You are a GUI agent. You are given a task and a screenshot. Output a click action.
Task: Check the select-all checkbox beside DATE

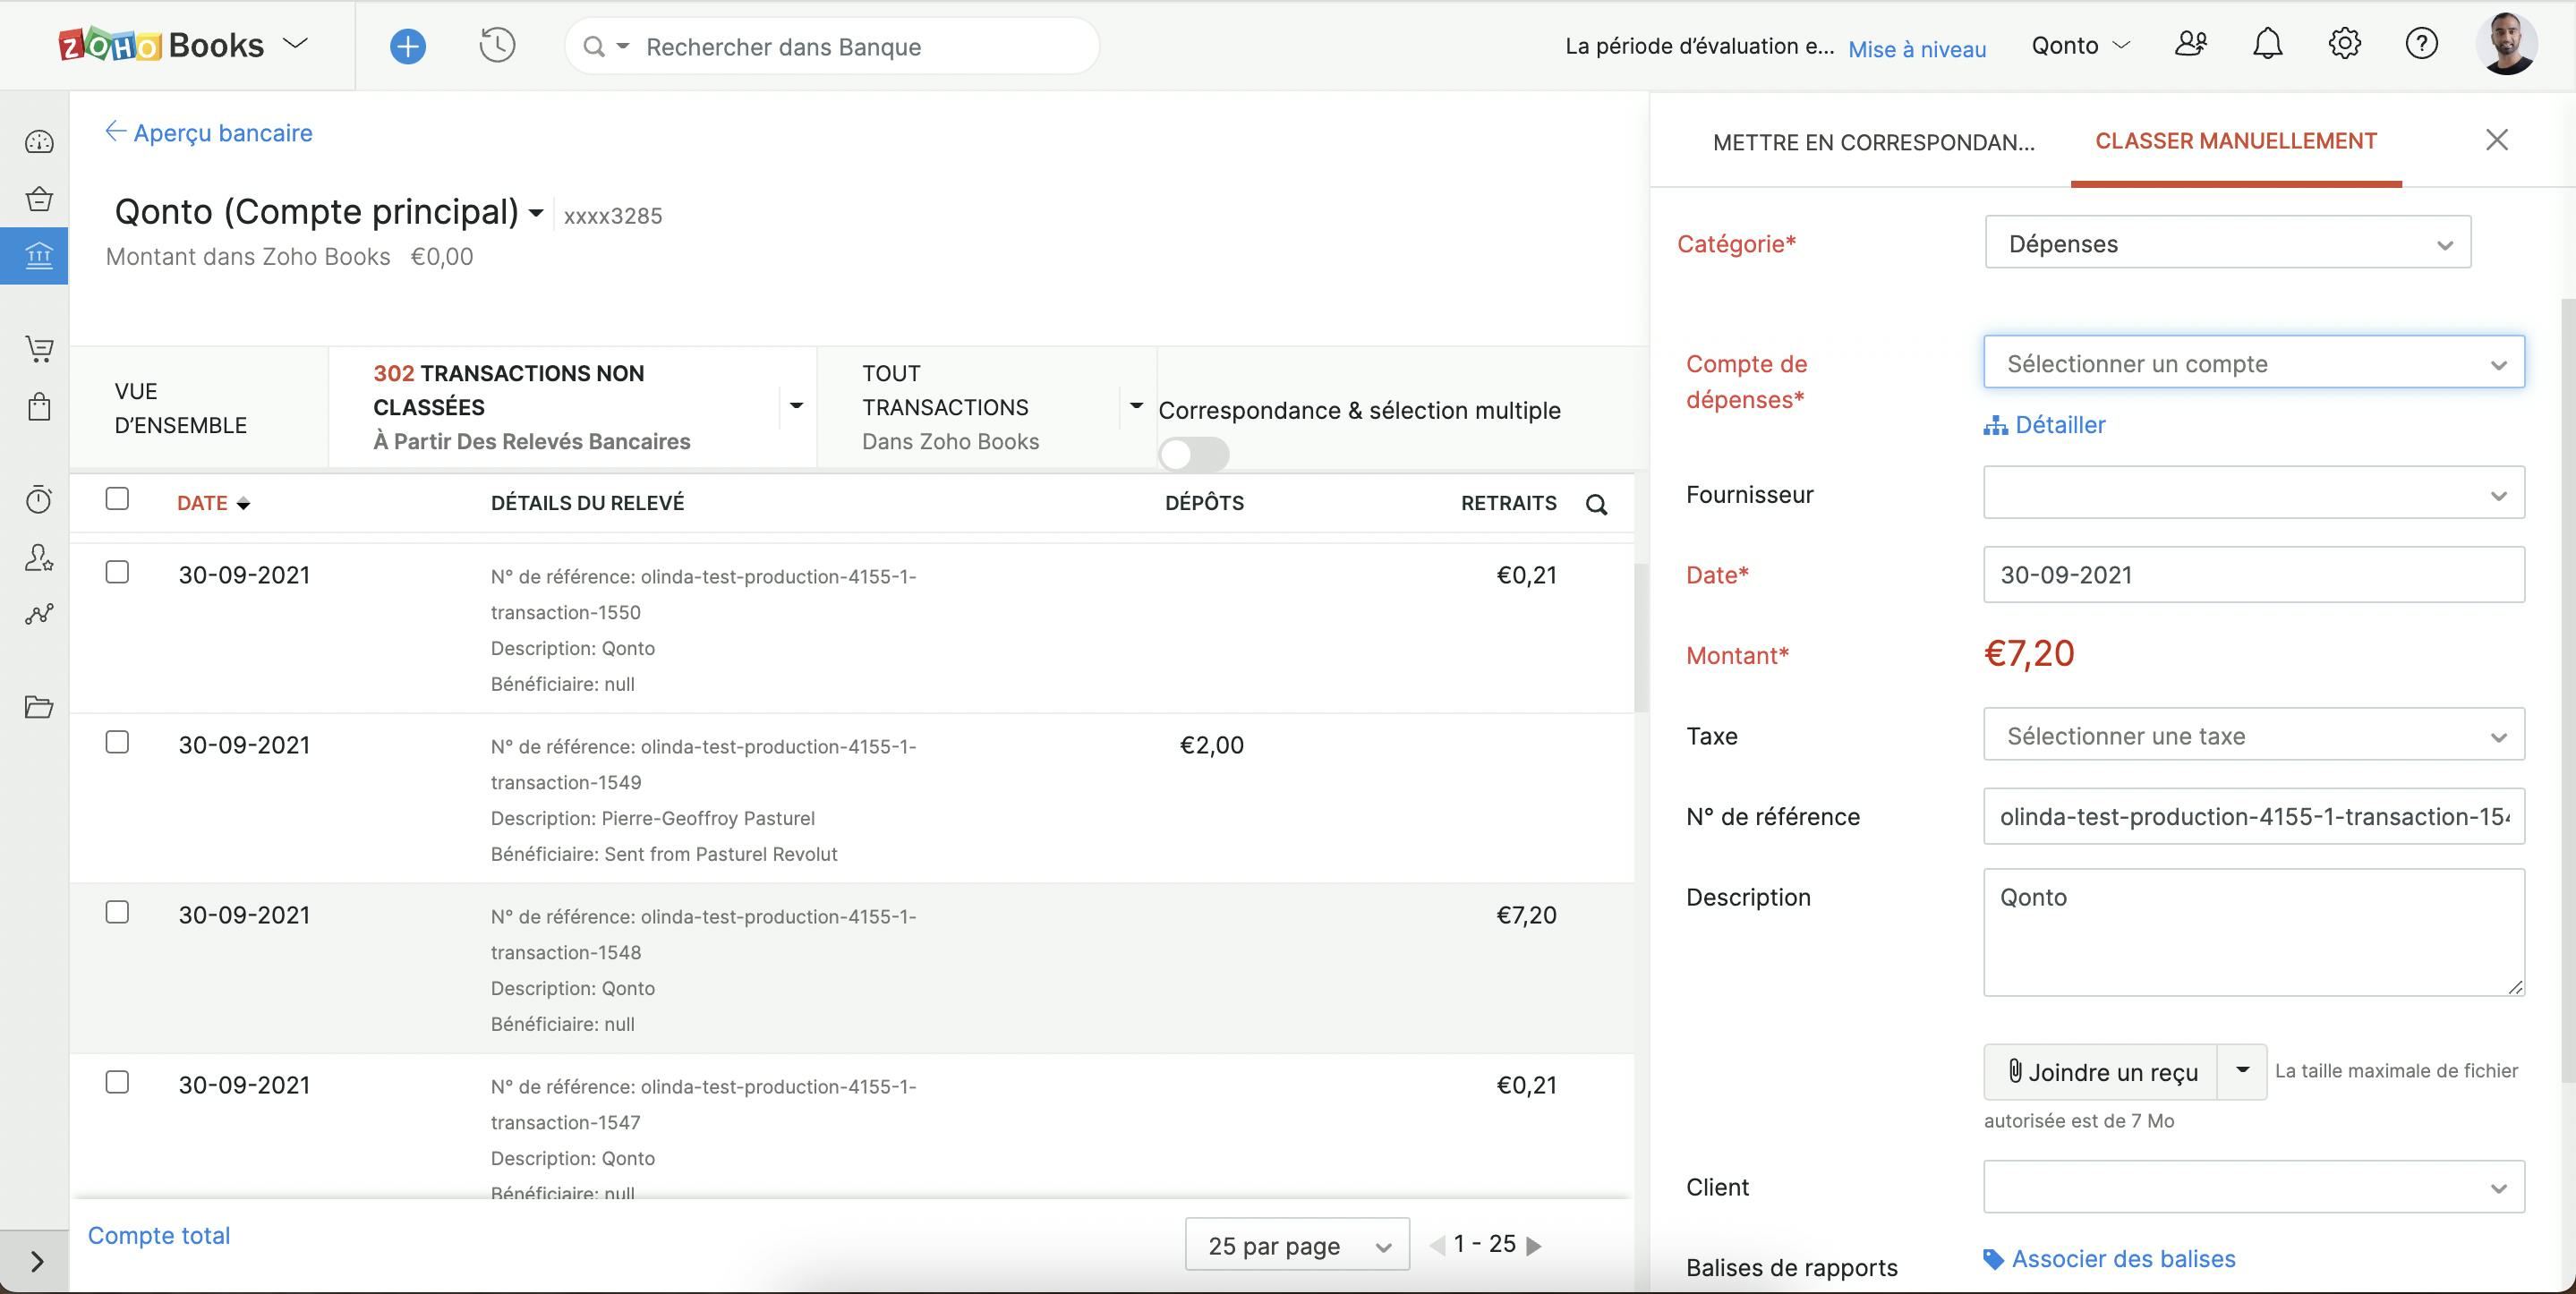(117, 499)
